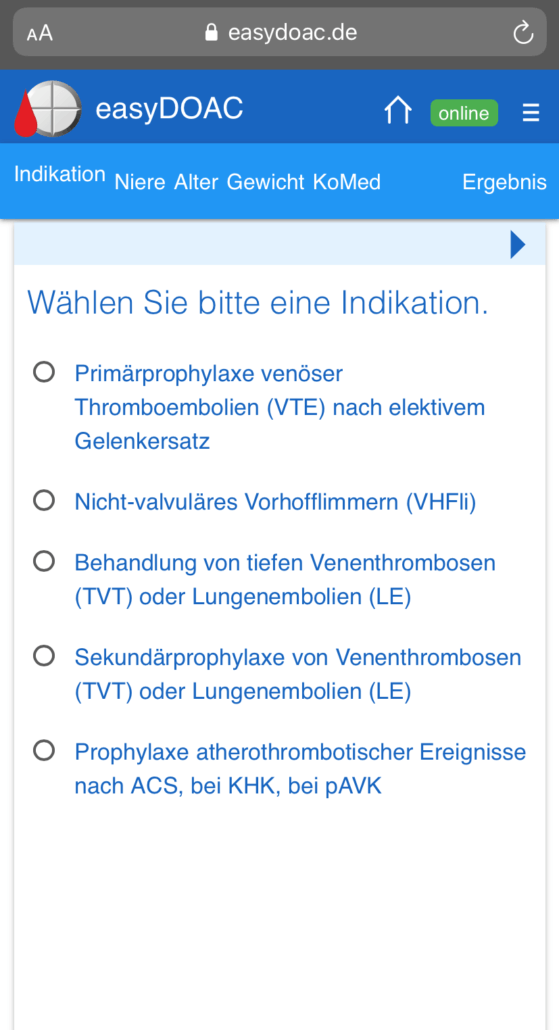Click the easyDOAC title text
The image size is (559, 1030).
pos(169,108)
